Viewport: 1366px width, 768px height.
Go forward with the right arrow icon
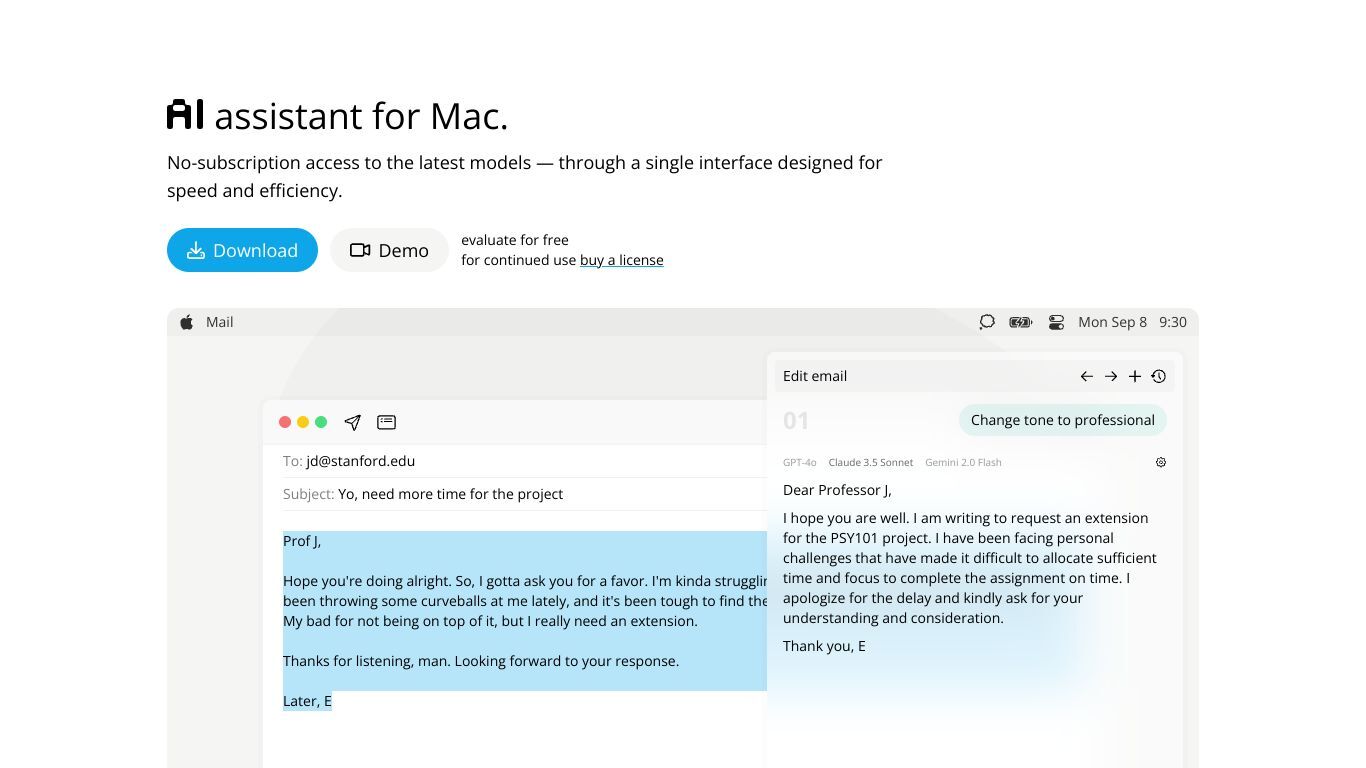[x=1111, y=376]
